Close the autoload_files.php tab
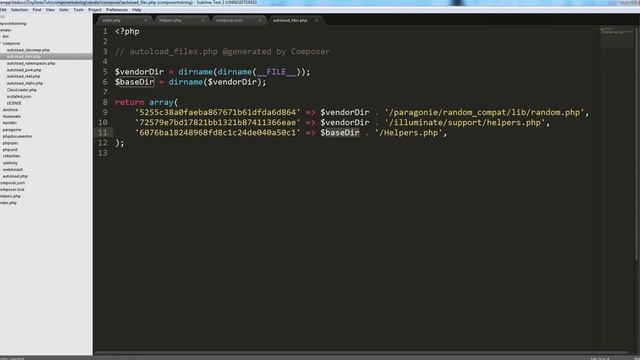The image size is (640, 360). 317,20
